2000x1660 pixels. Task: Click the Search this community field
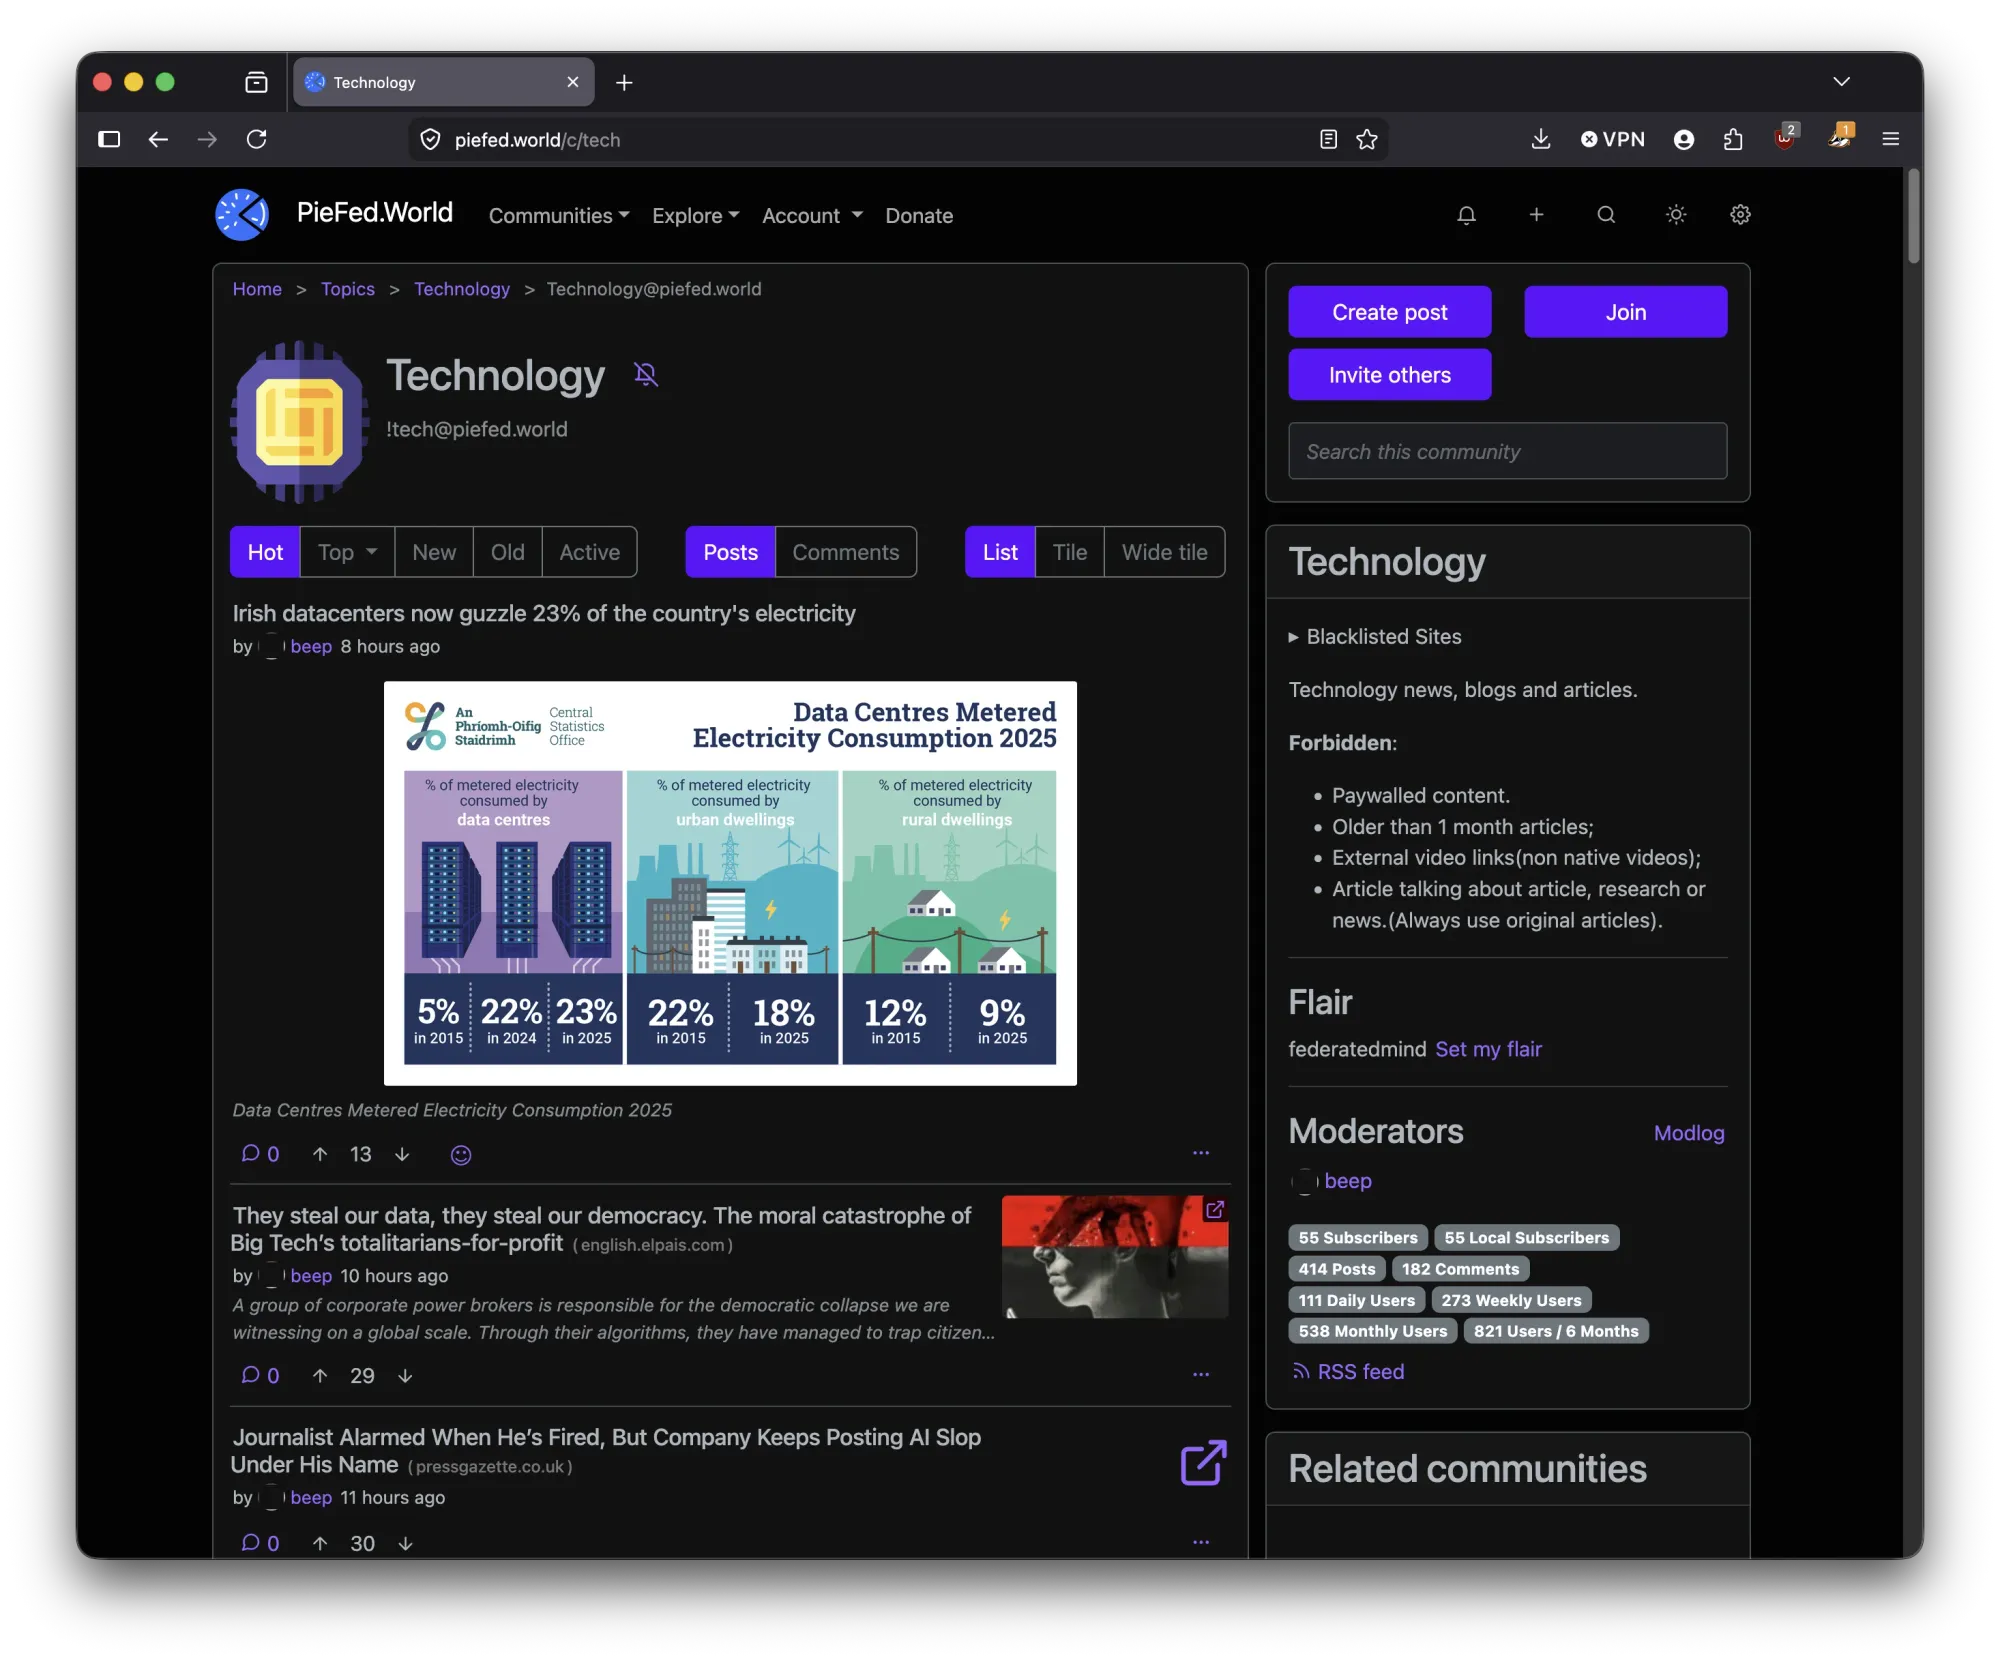[1507, 451]
